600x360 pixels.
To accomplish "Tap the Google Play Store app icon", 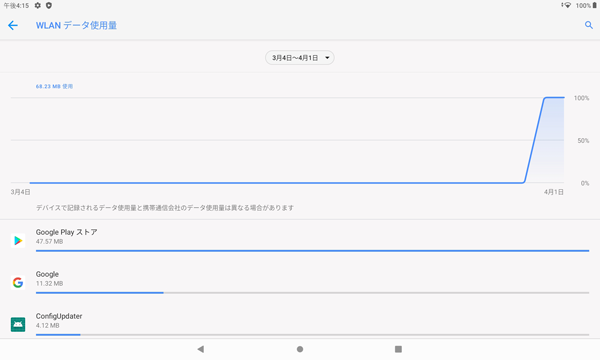I will click(x=18, y=241).
